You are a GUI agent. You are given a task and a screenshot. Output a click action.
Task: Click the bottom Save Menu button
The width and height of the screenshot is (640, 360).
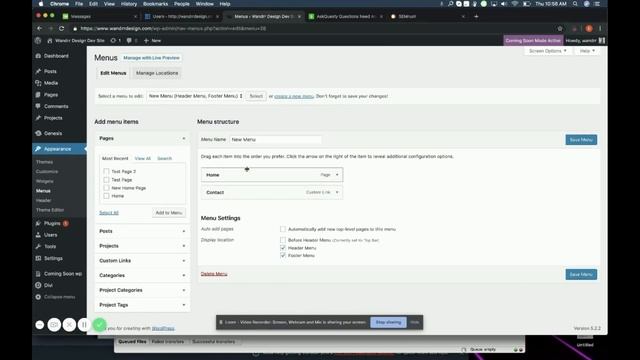coord(581,274)
